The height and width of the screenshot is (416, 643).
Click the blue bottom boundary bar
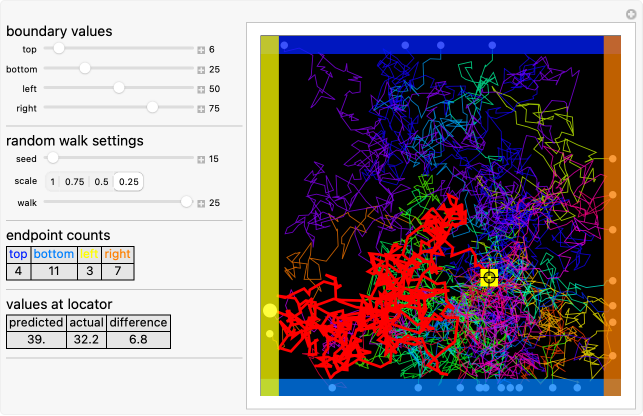441,387
